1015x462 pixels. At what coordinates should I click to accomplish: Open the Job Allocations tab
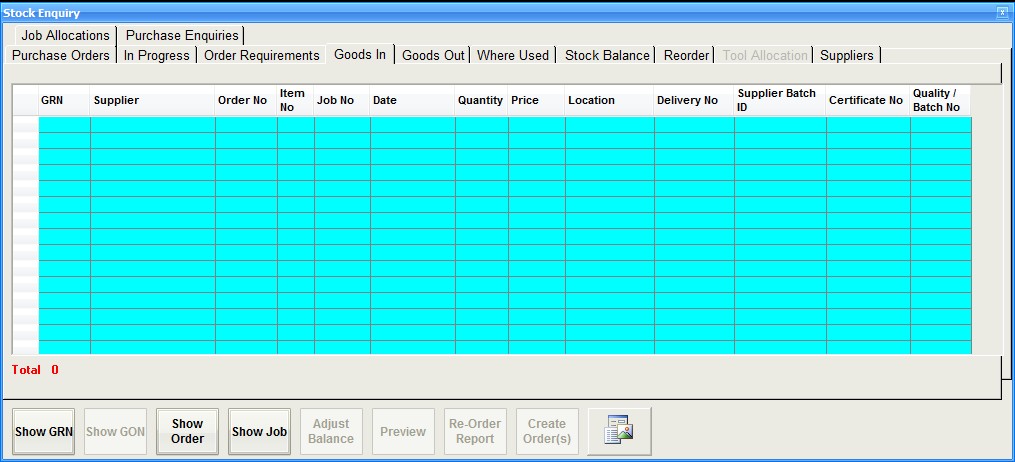click(x=65, y=35)
